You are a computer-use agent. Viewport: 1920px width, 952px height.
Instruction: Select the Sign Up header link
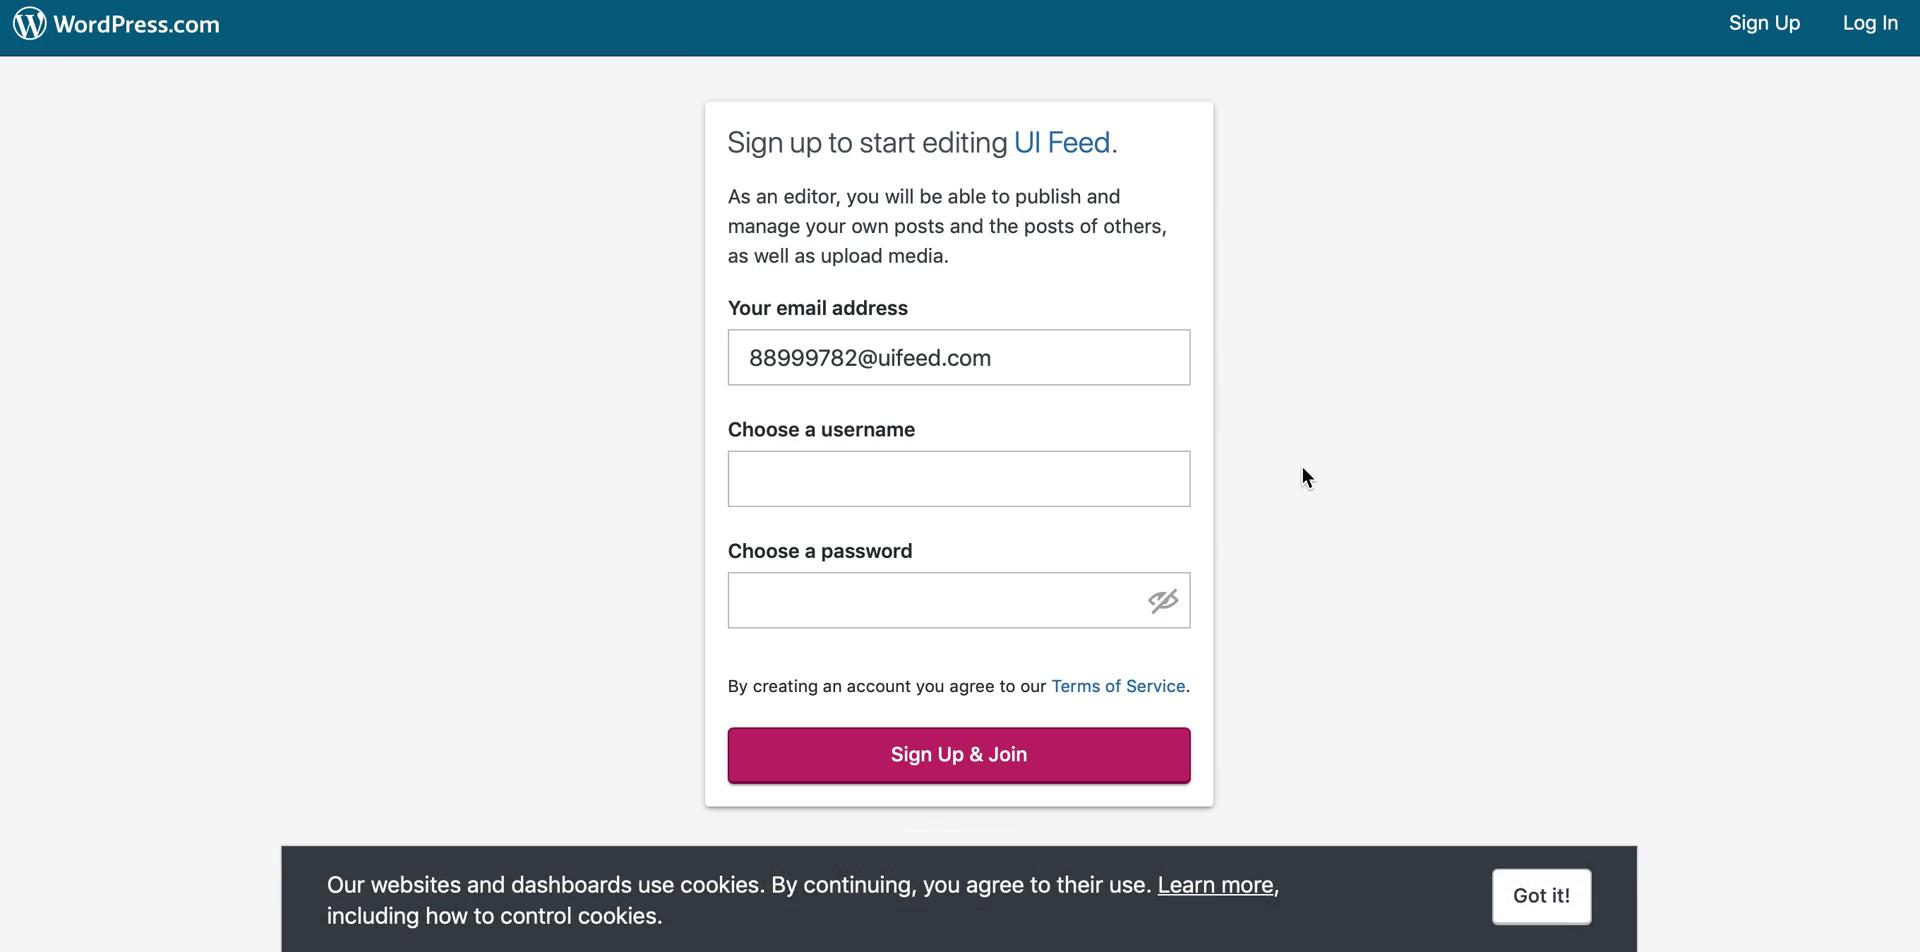pos(1764,23)
